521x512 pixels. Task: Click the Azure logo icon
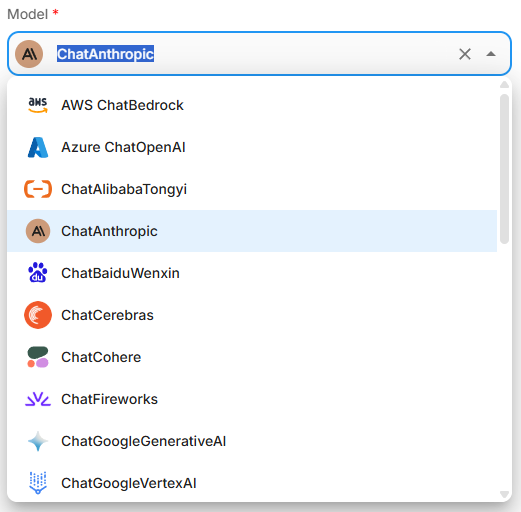pos(38,147)
